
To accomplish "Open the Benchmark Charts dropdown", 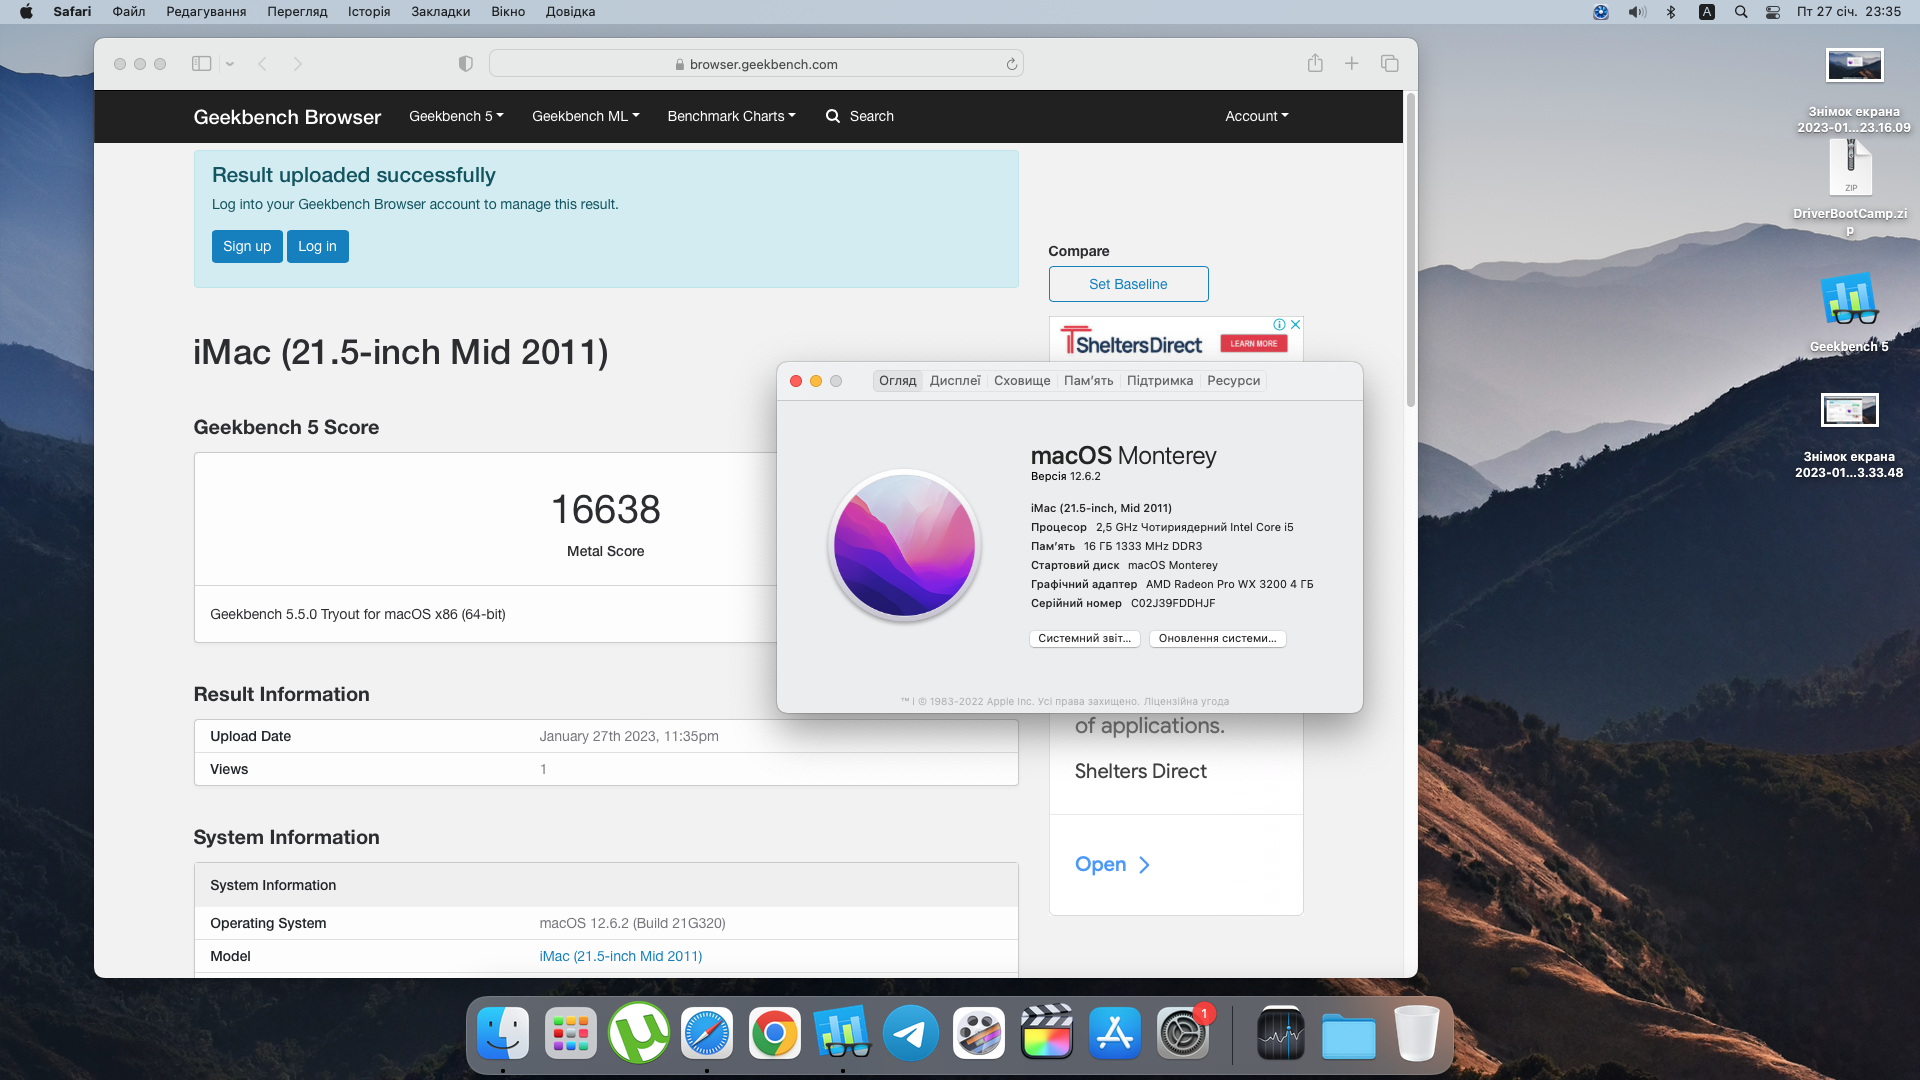I will 731,116.
